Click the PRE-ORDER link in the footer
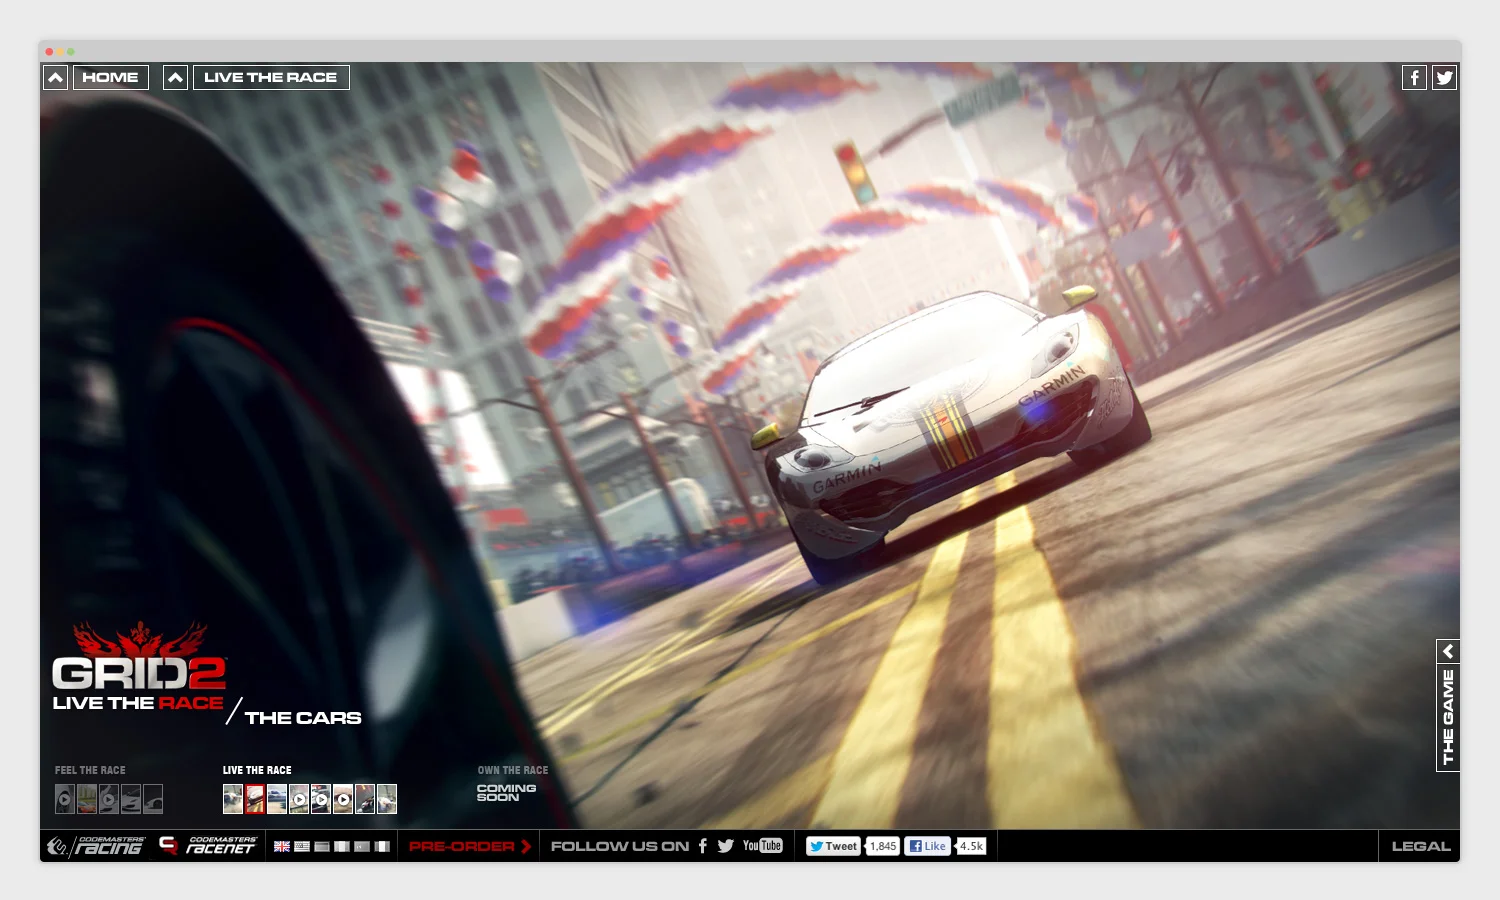The image size is (1500, 900). (x=469, y=845)
